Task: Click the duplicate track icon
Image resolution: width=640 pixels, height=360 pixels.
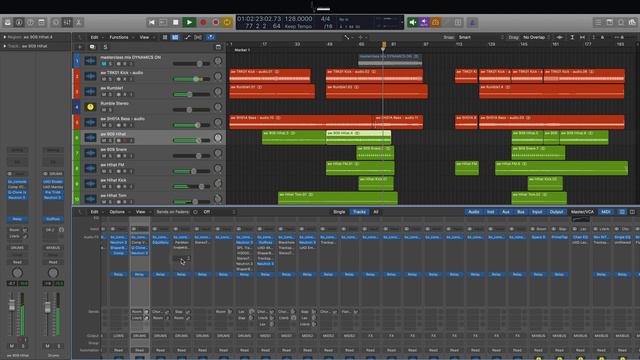Action: [92, 47]
